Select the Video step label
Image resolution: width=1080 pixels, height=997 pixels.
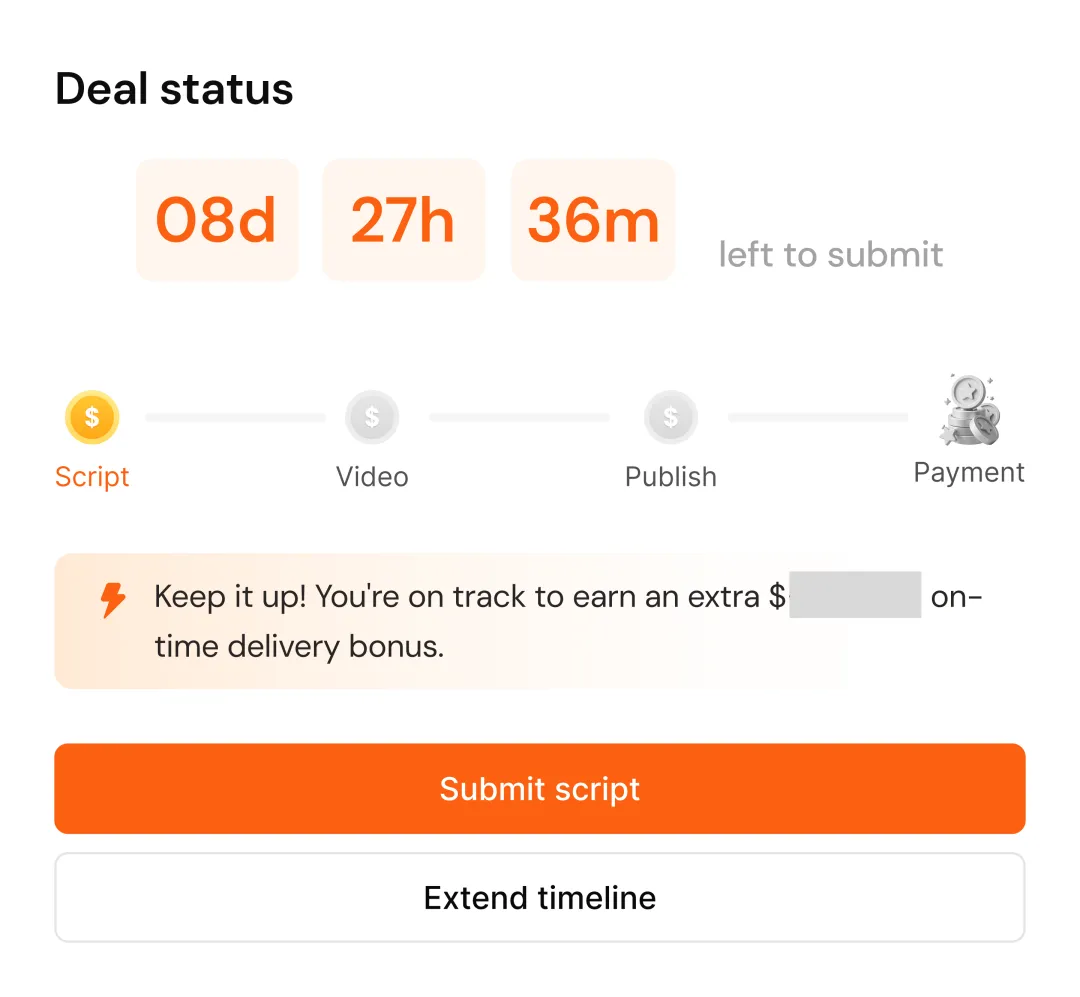pos(372,477)
